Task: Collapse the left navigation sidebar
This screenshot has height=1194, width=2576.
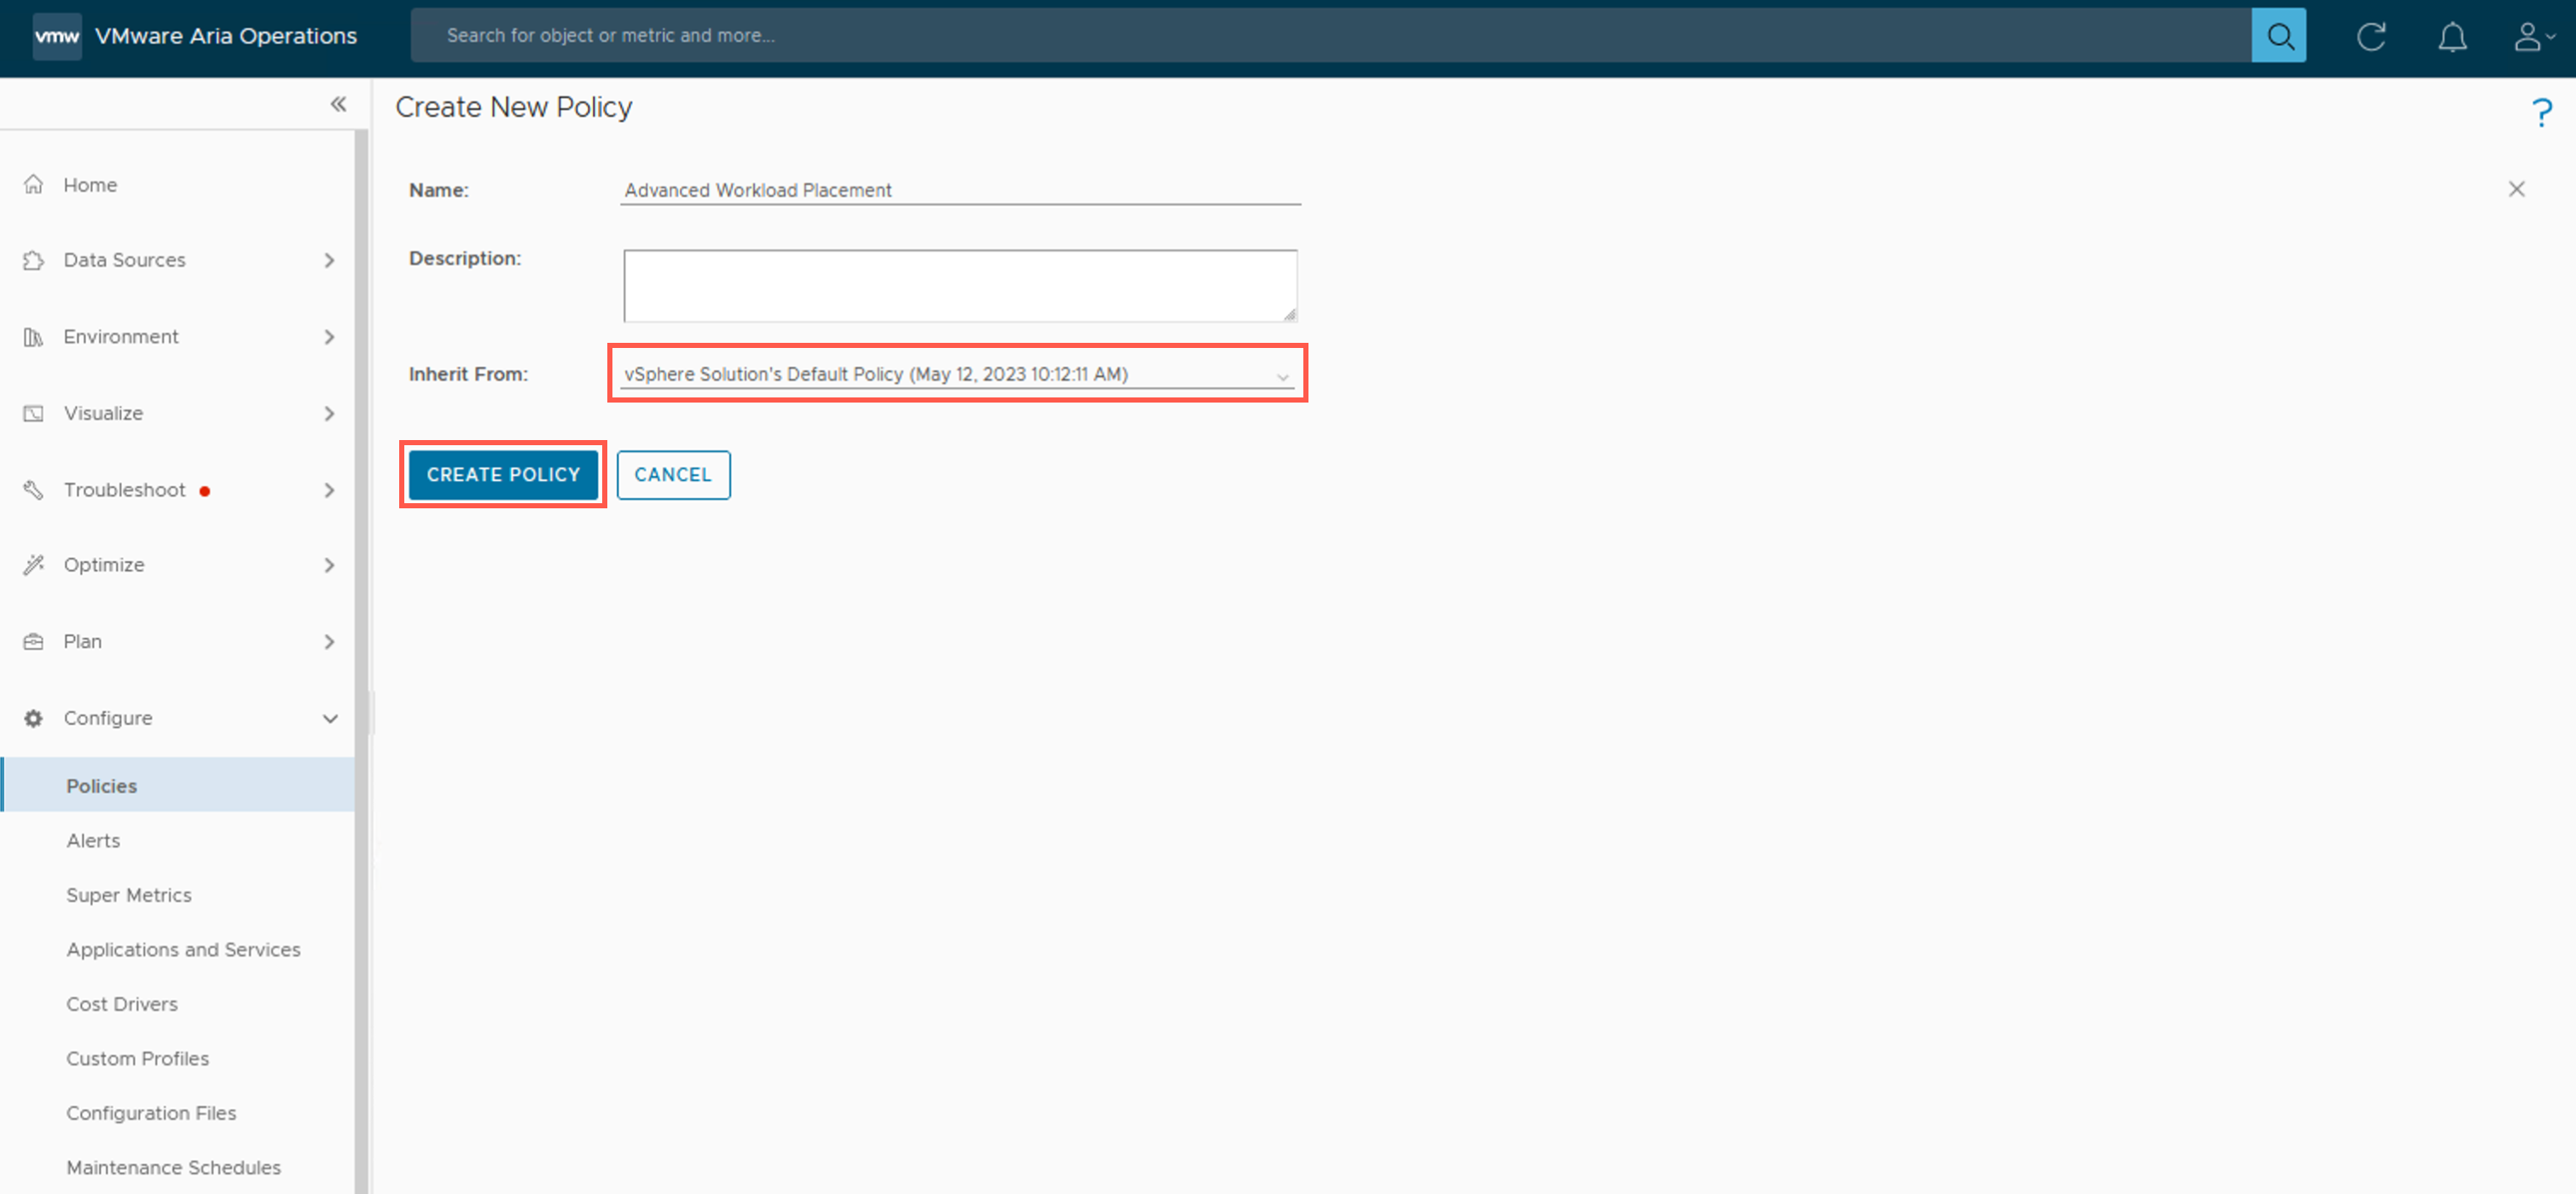Action: coord(338,104)
